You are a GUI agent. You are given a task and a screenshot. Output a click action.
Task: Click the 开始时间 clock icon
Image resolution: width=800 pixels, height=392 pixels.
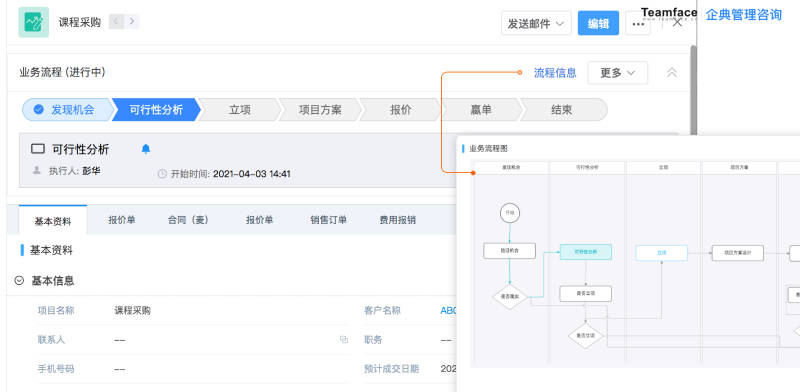pos(162,174)
